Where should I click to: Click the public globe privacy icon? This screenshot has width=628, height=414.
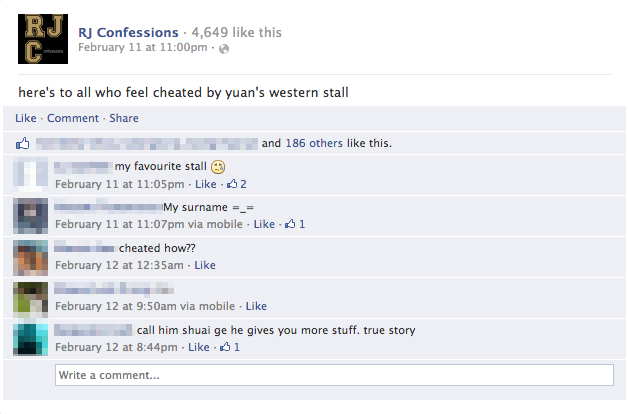coord(223,48)
